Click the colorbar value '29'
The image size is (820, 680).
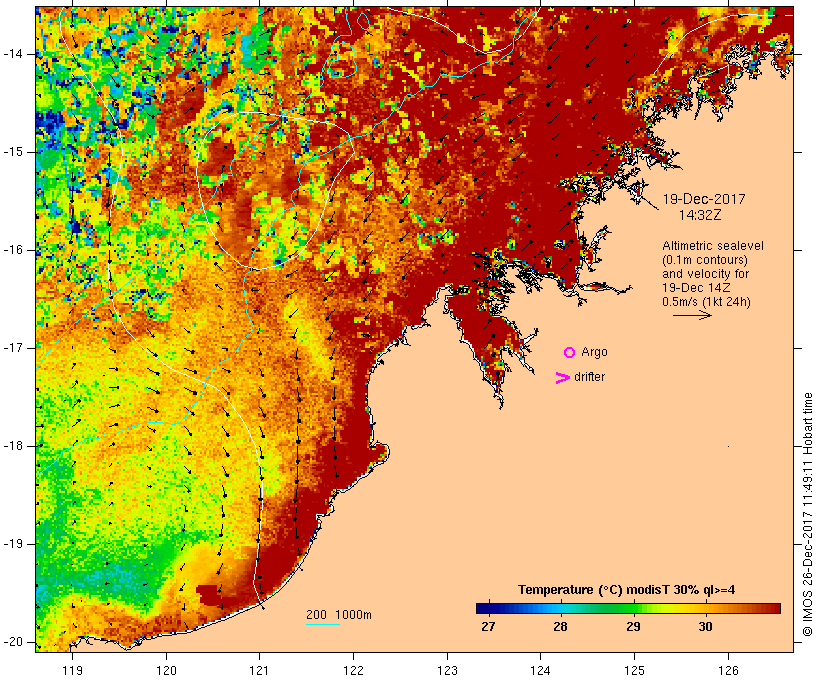click(633, 627)
